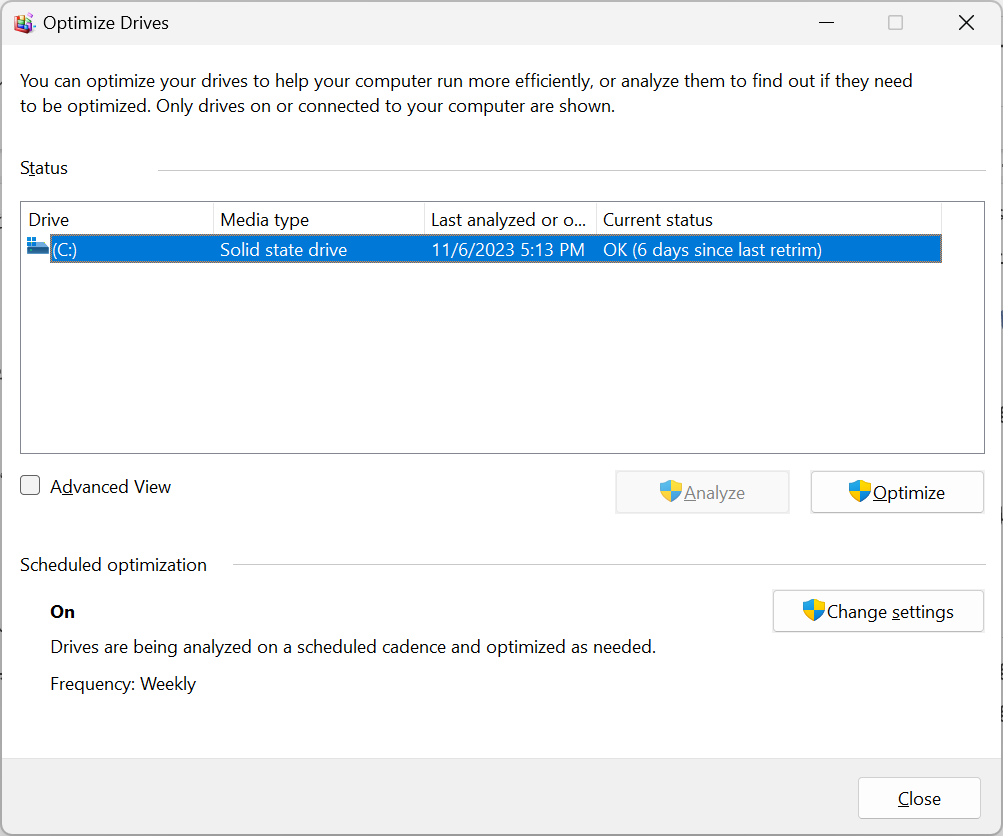Select the (C:) drive name in the row
The height and width of the screenshot is (836, 1003).
pos(65,249)
